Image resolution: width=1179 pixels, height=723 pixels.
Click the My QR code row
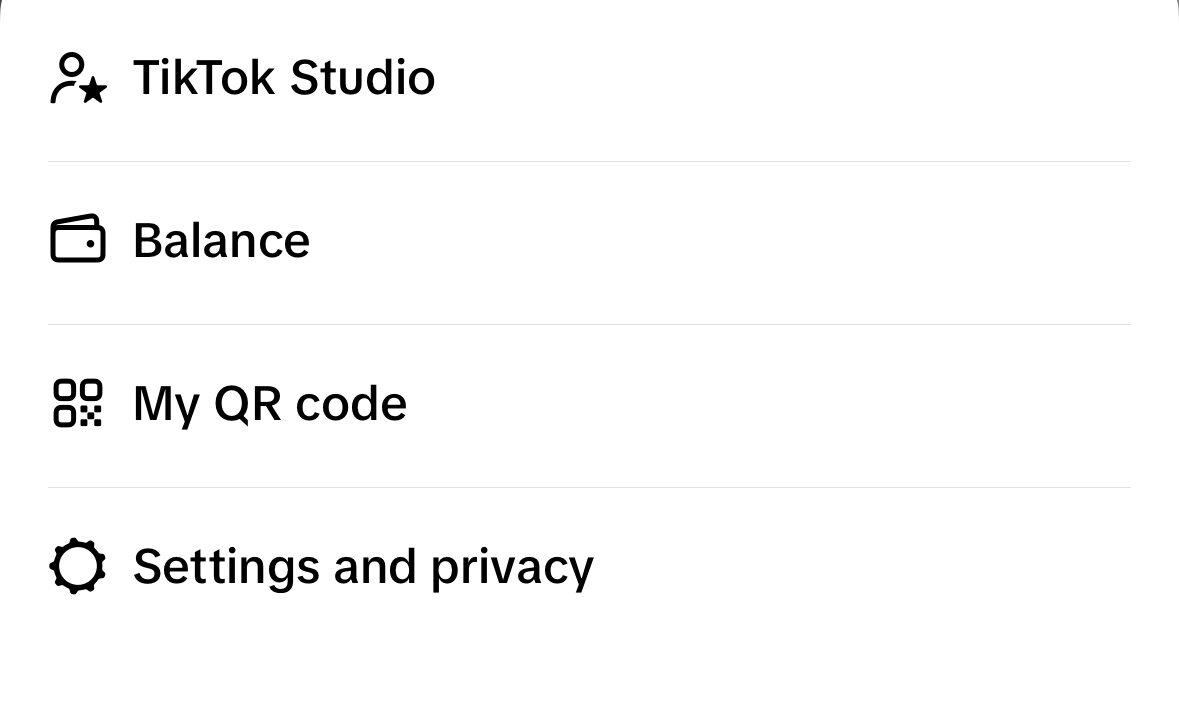tap(400, 403)
